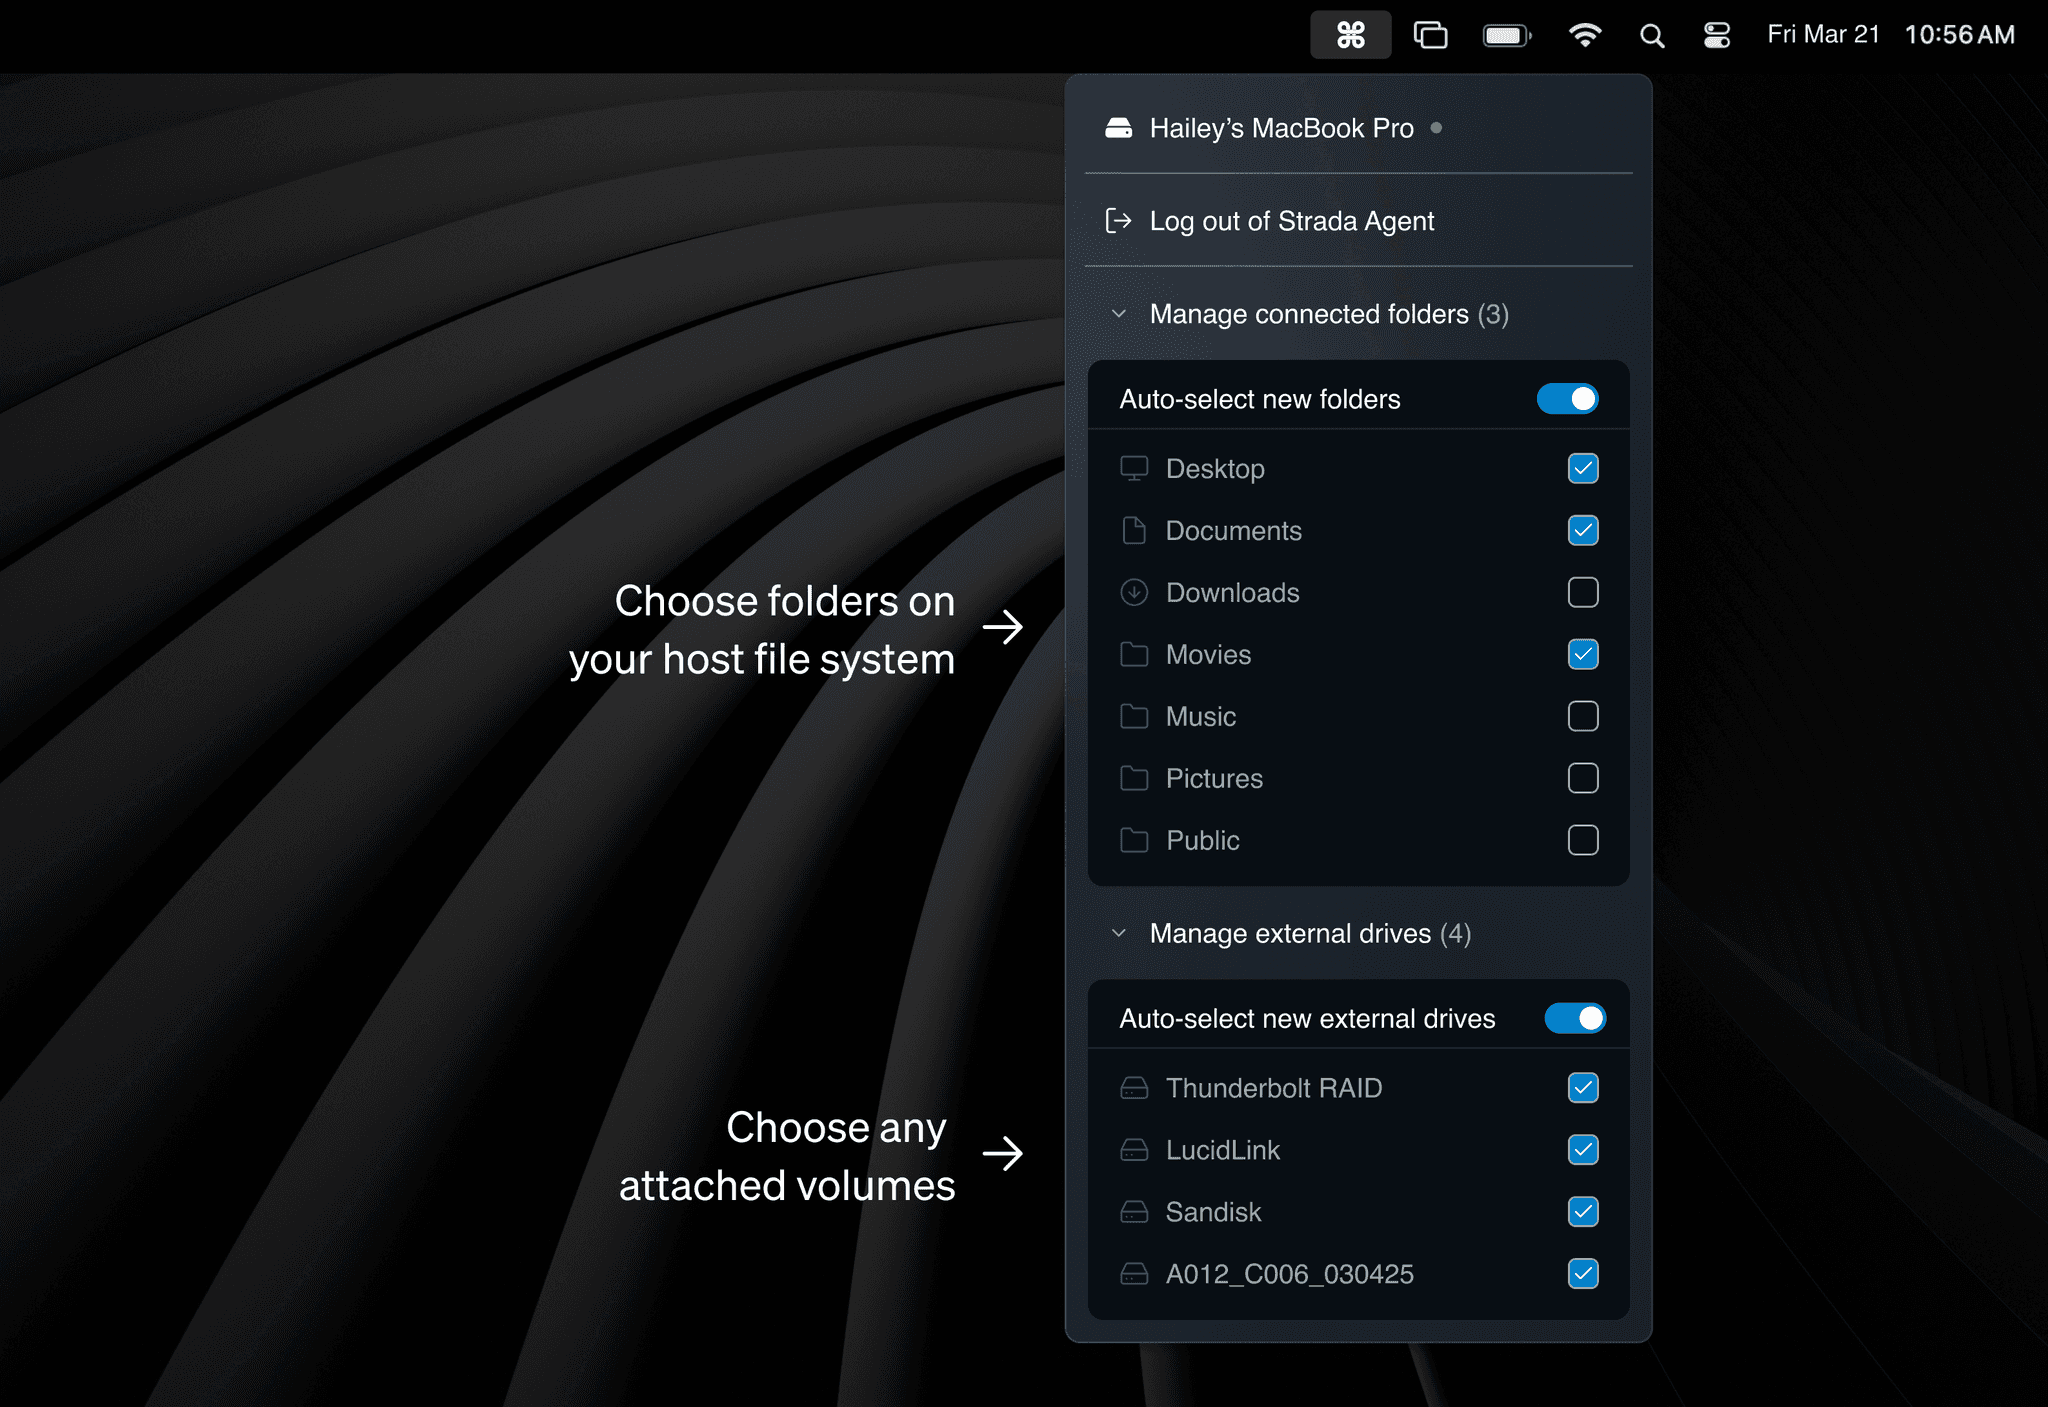The image size is (2048, 1407).
Task: Click Manage connected folders (3) heading
Action: [1329, 314]
